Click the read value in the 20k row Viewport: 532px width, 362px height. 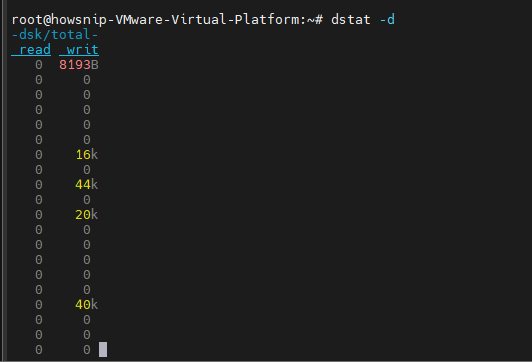click(39, 215)
